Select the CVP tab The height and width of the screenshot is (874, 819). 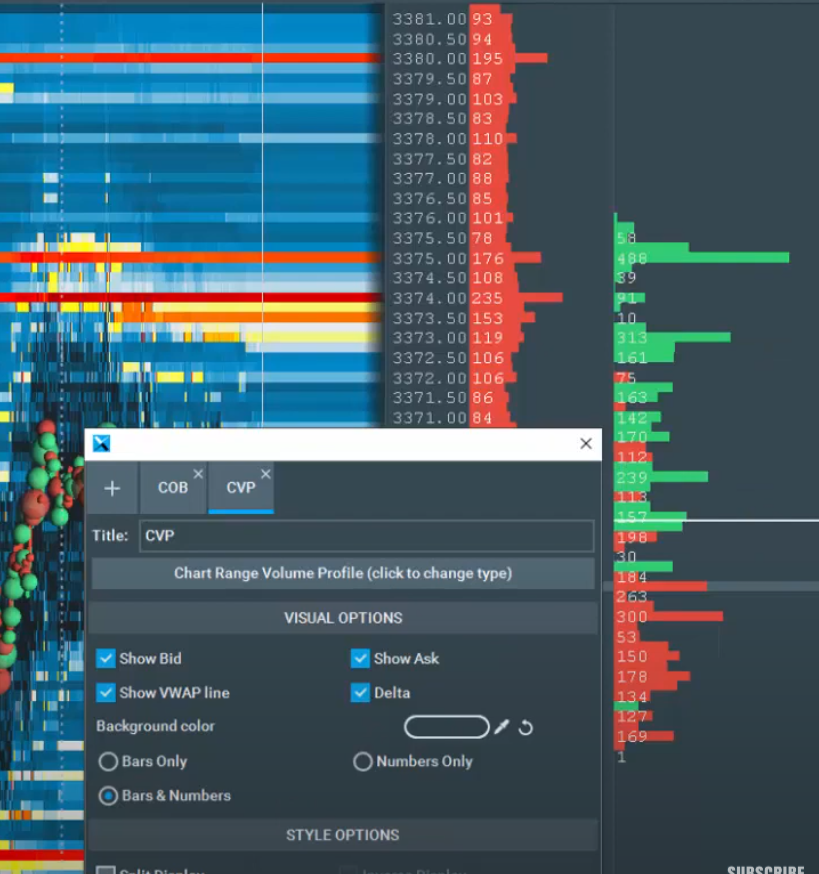(240, 488)
